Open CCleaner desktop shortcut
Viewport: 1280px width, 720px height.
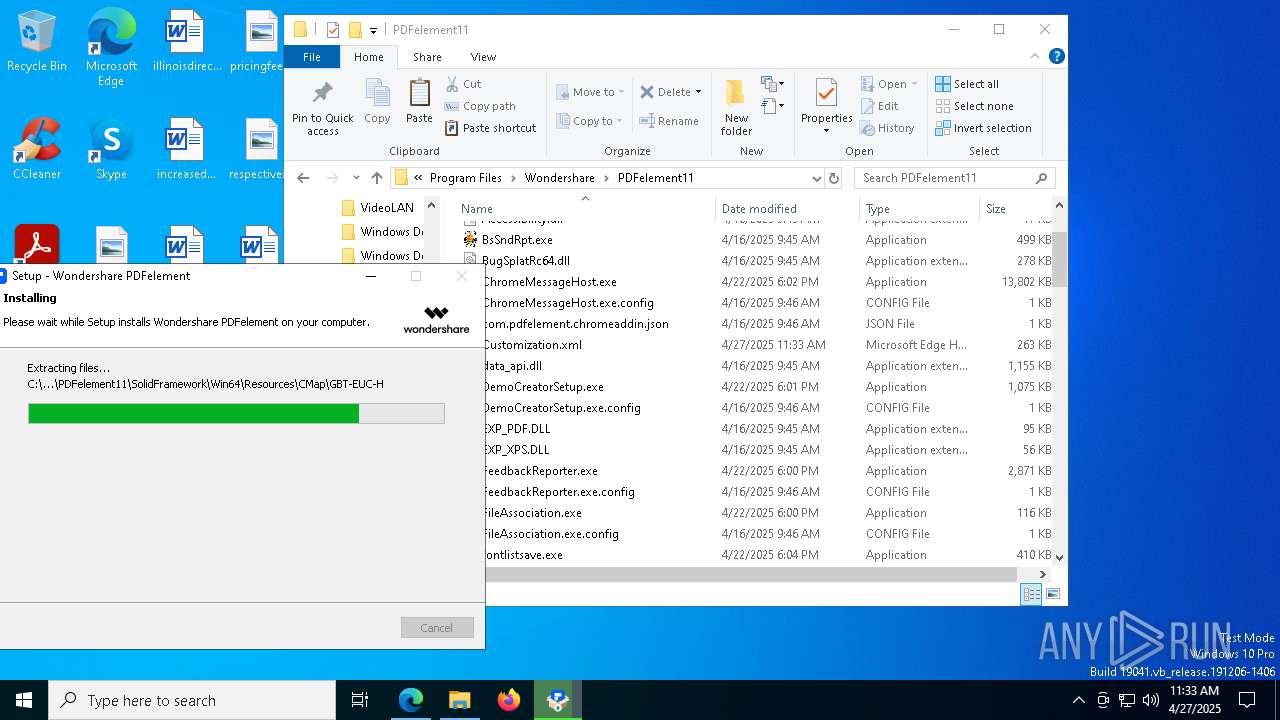coord(37,149)
